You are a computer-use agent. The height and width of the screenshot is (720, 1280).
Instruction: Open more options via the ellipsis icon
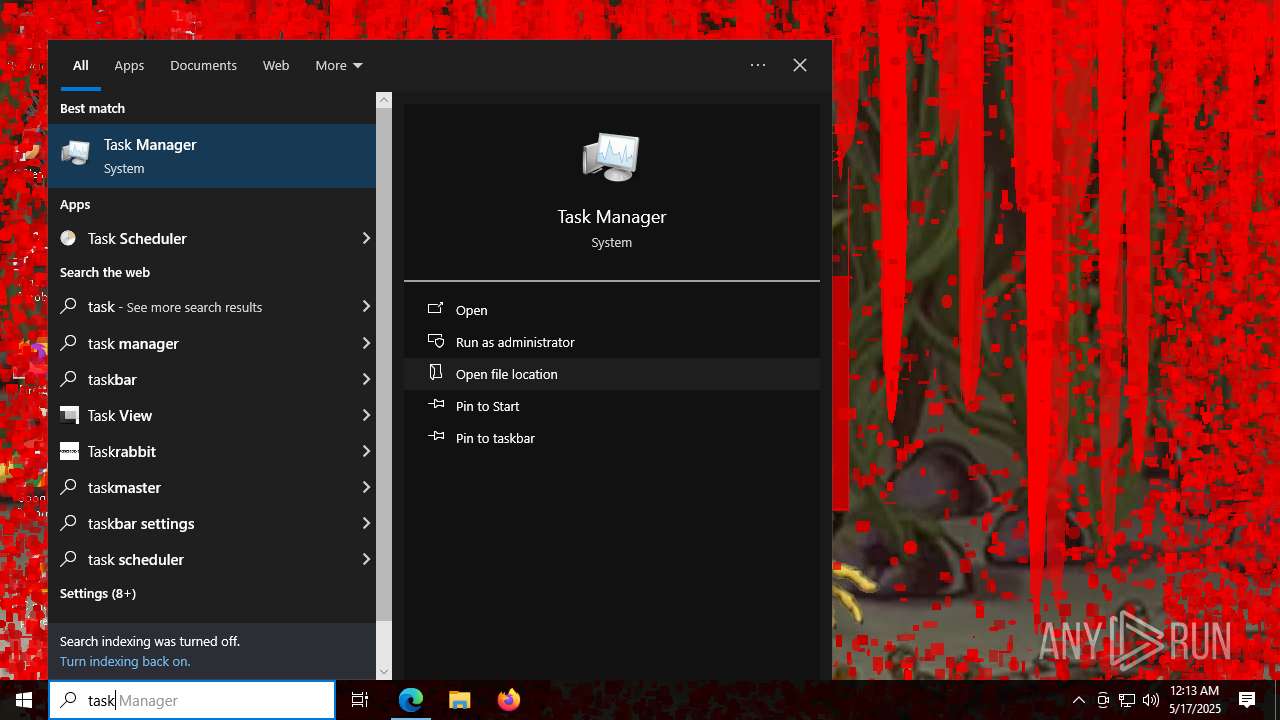tap(758, 65)
